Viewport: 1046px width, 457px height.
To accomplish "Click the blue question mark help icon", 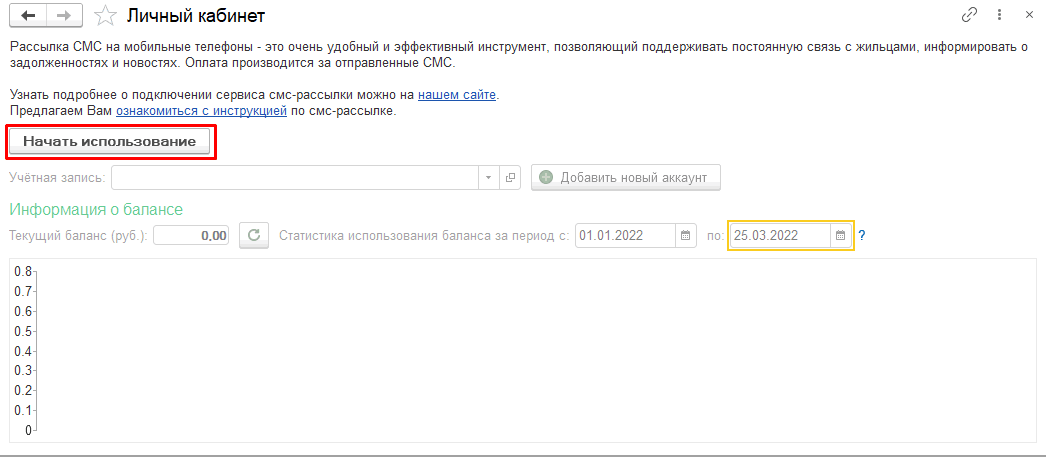I will pos(862,236).
